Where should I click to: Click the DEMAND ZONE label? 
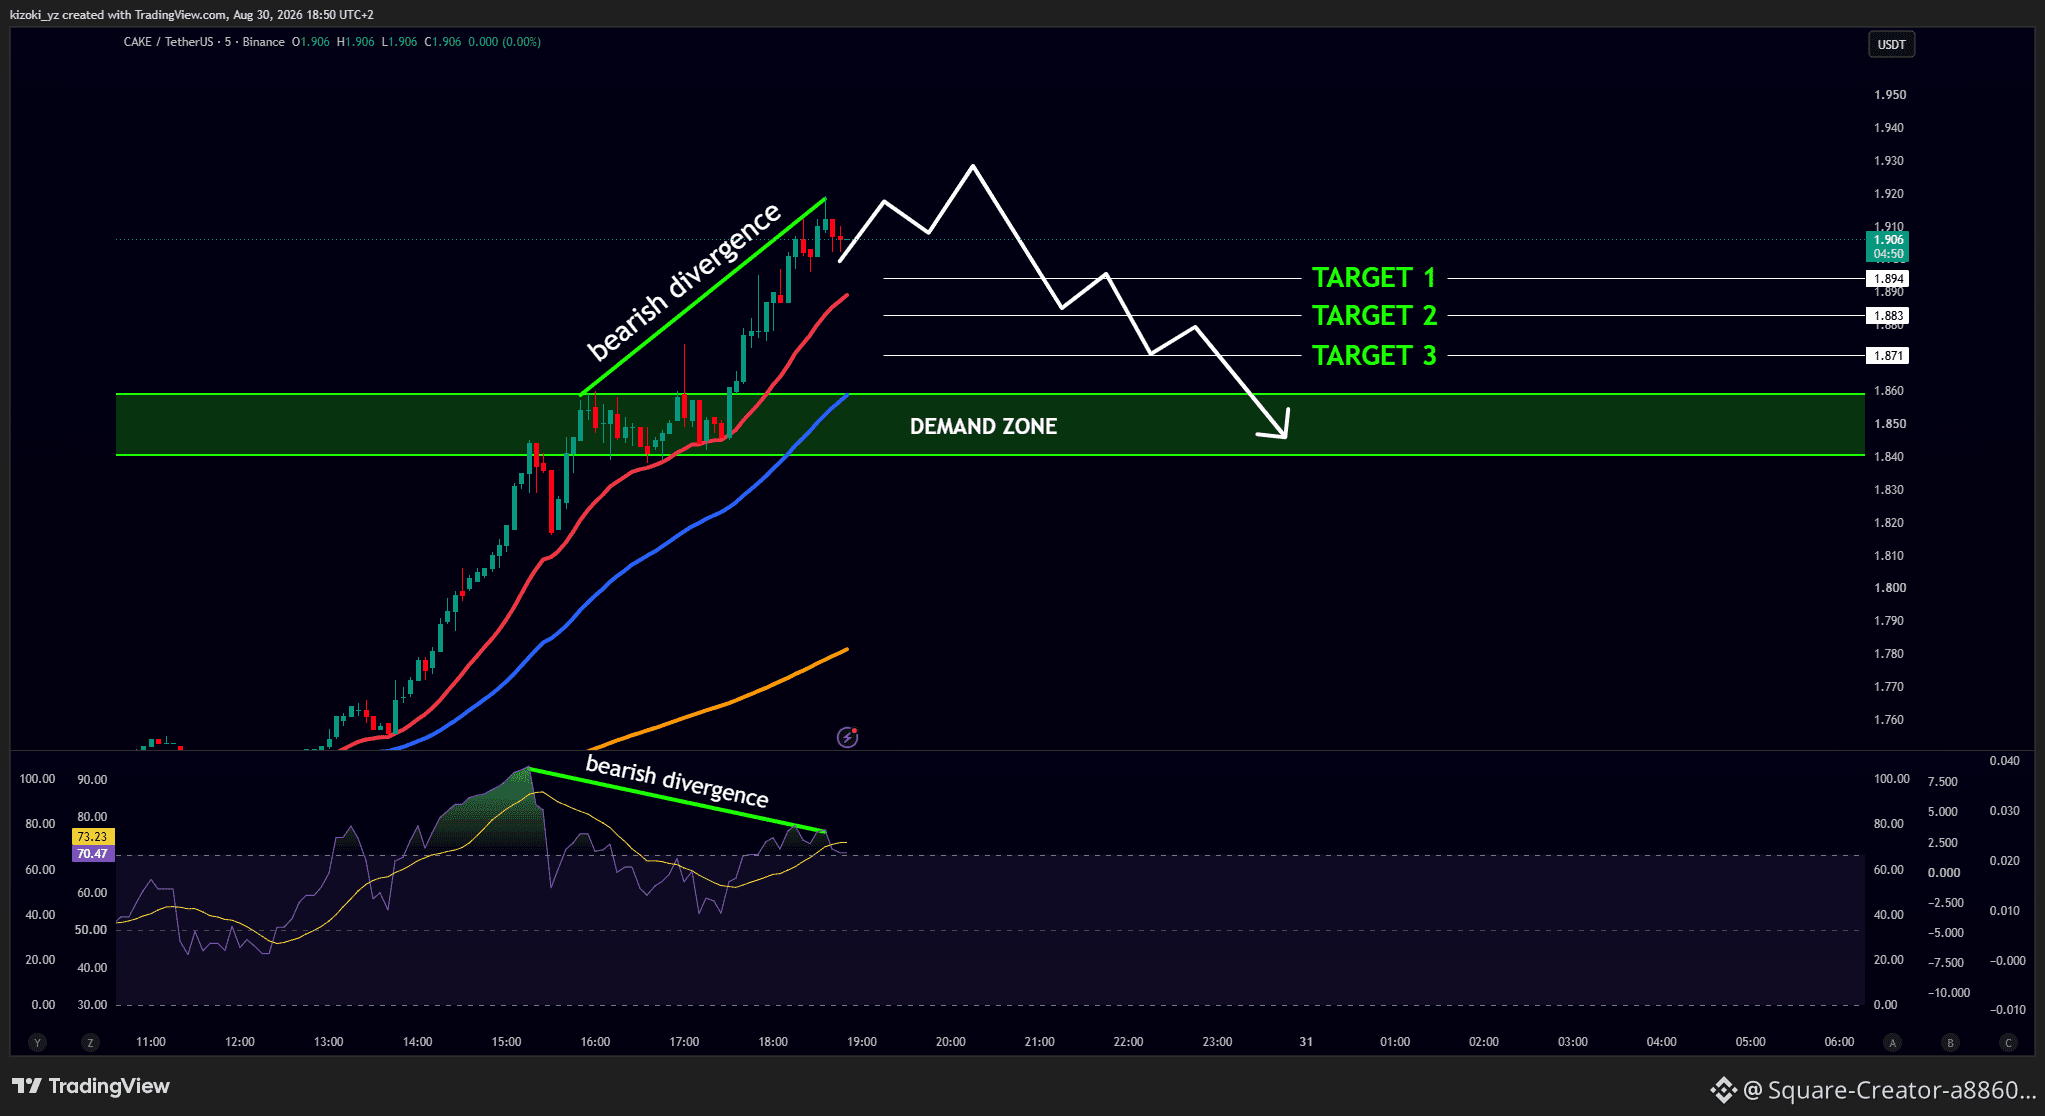(983, 426)
